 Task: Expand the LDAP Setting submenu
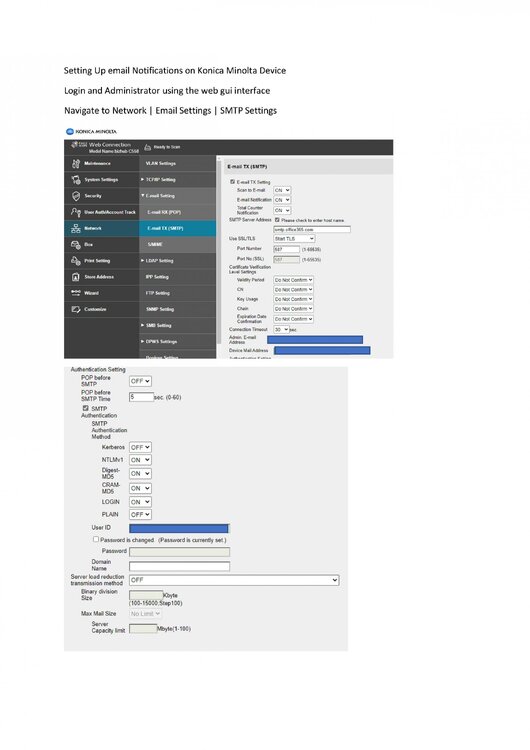(177, 261)
